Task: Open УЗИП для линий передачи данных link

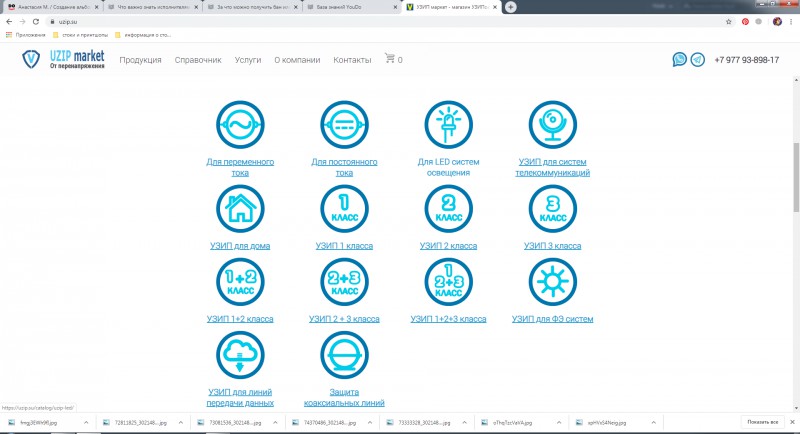Action: [240, 397]
